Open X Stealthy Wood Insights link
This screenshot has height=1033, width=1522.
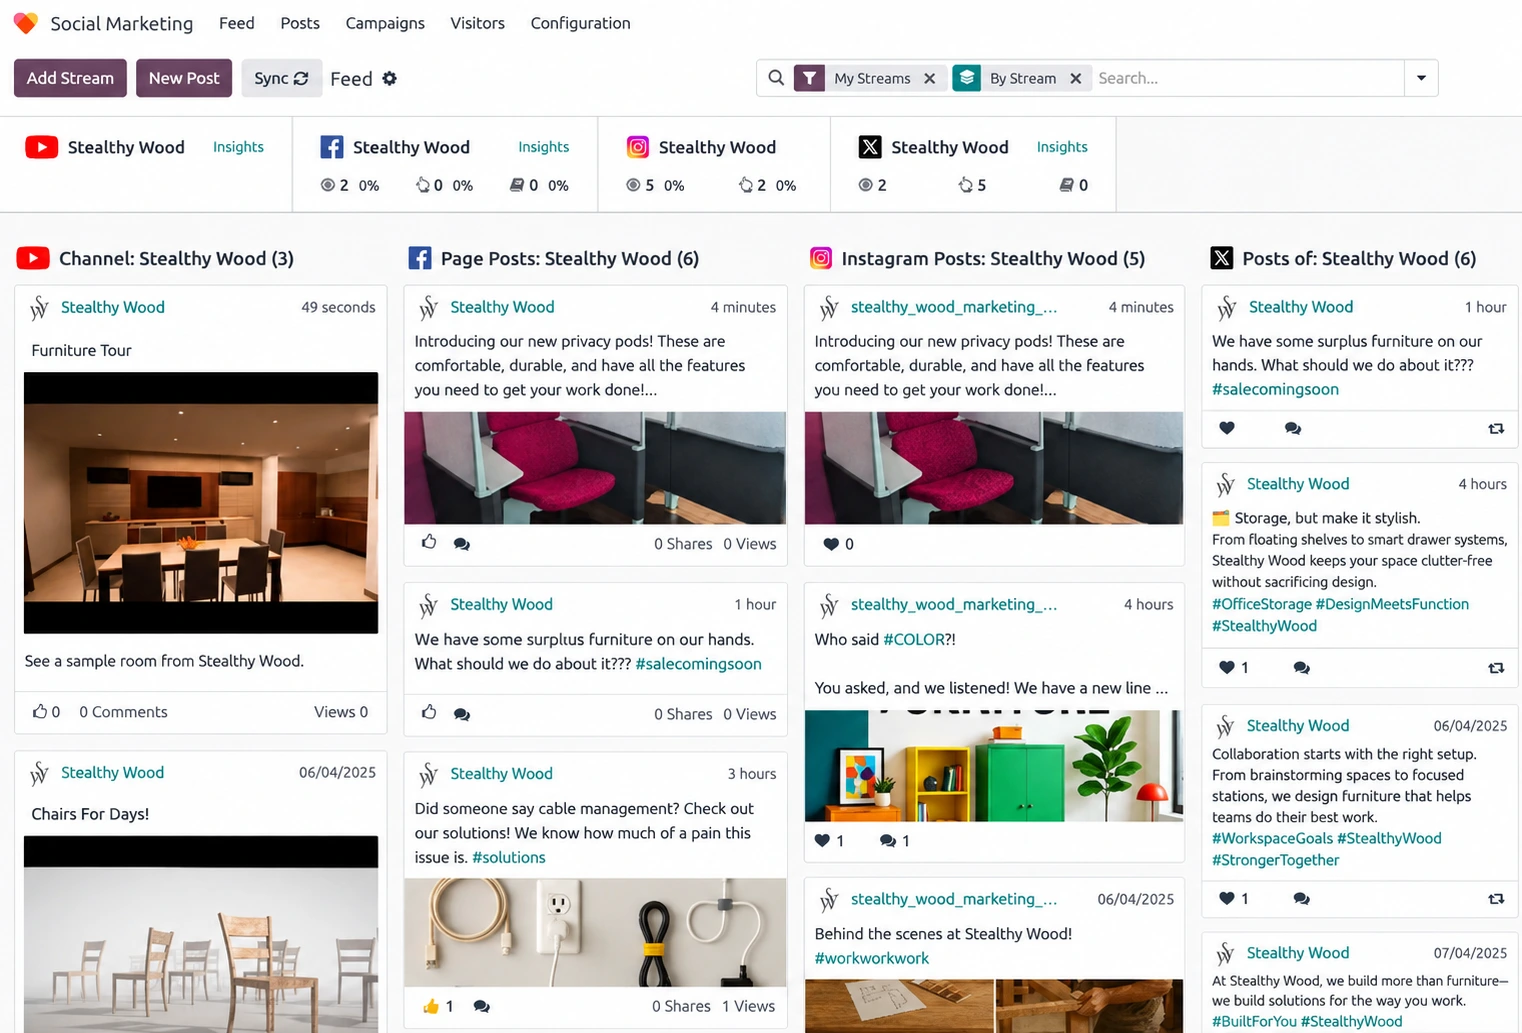coord(1062,147)
